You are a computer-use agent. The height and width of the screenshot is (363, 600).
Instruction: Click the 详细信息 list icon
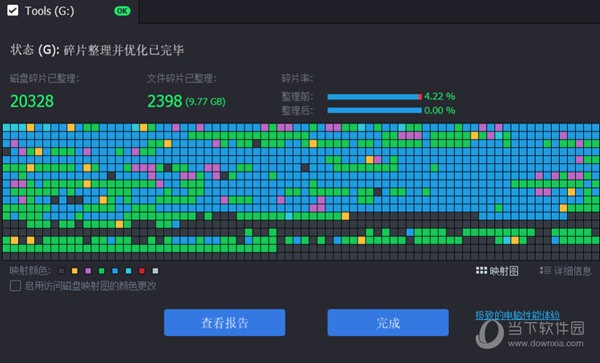point(545,271)
